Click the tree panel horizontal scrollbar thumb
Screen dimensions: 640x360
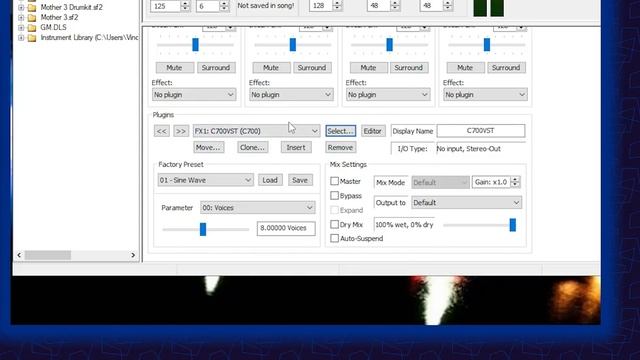[x=48, y=255]
